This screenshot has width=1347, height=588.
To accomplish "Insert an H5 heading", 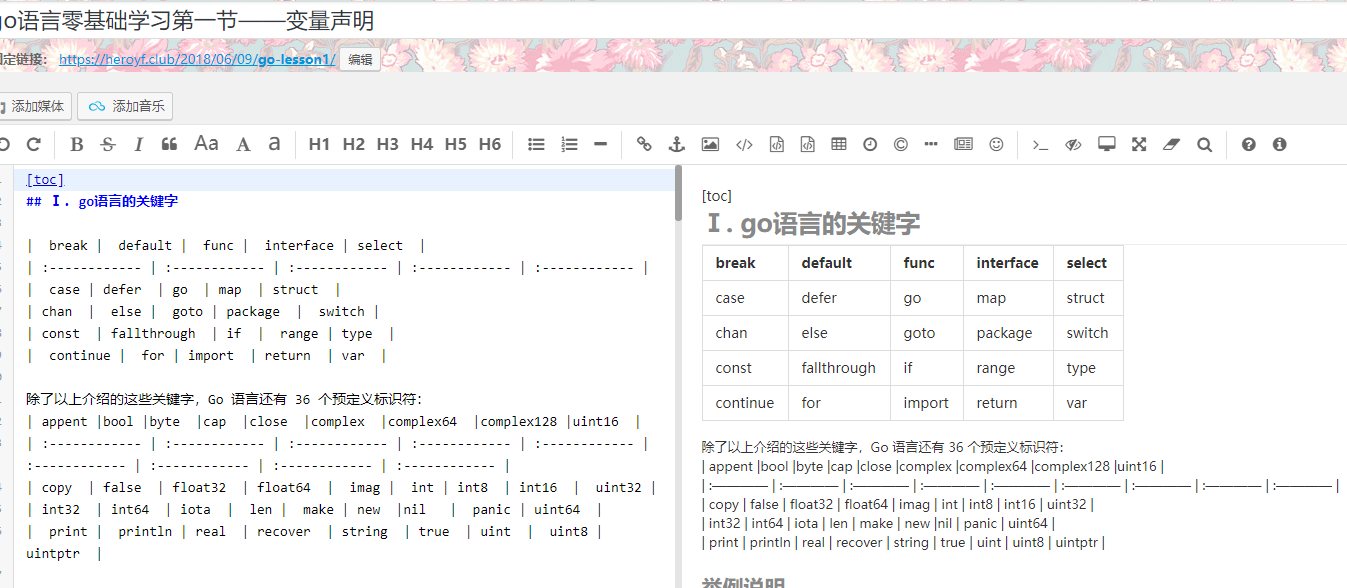I will (455, 144).
